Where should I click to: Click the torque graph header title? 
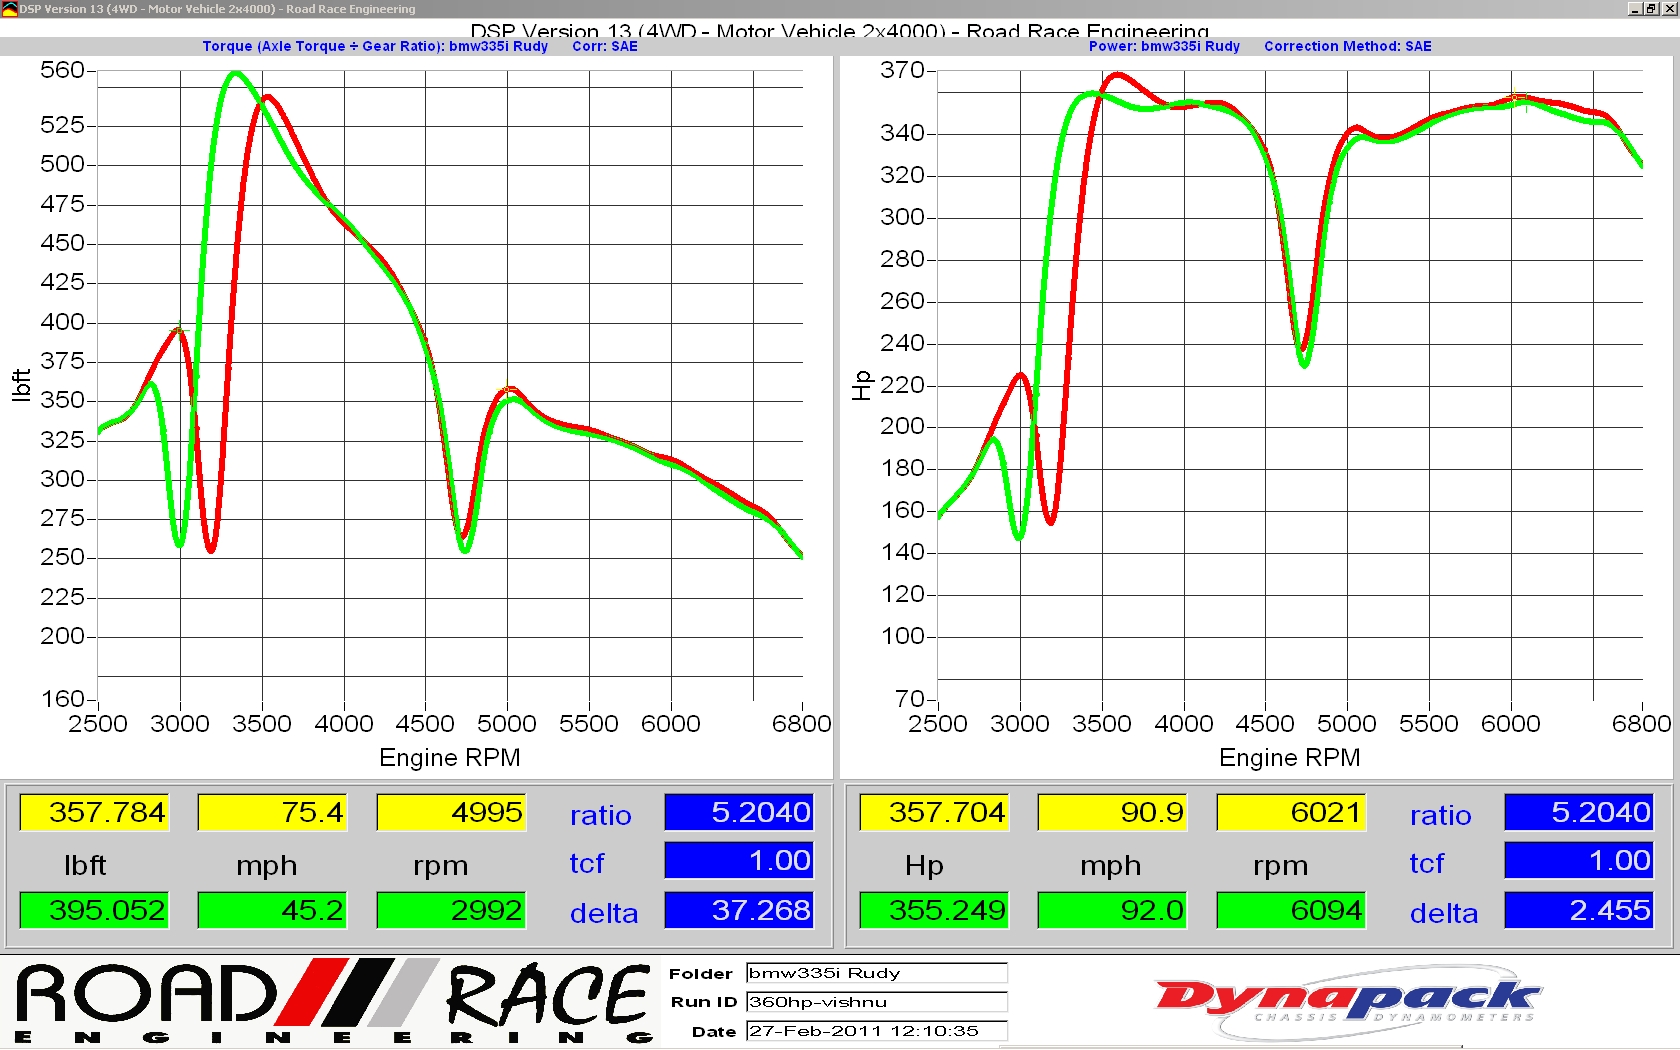[x=375, y=46]
